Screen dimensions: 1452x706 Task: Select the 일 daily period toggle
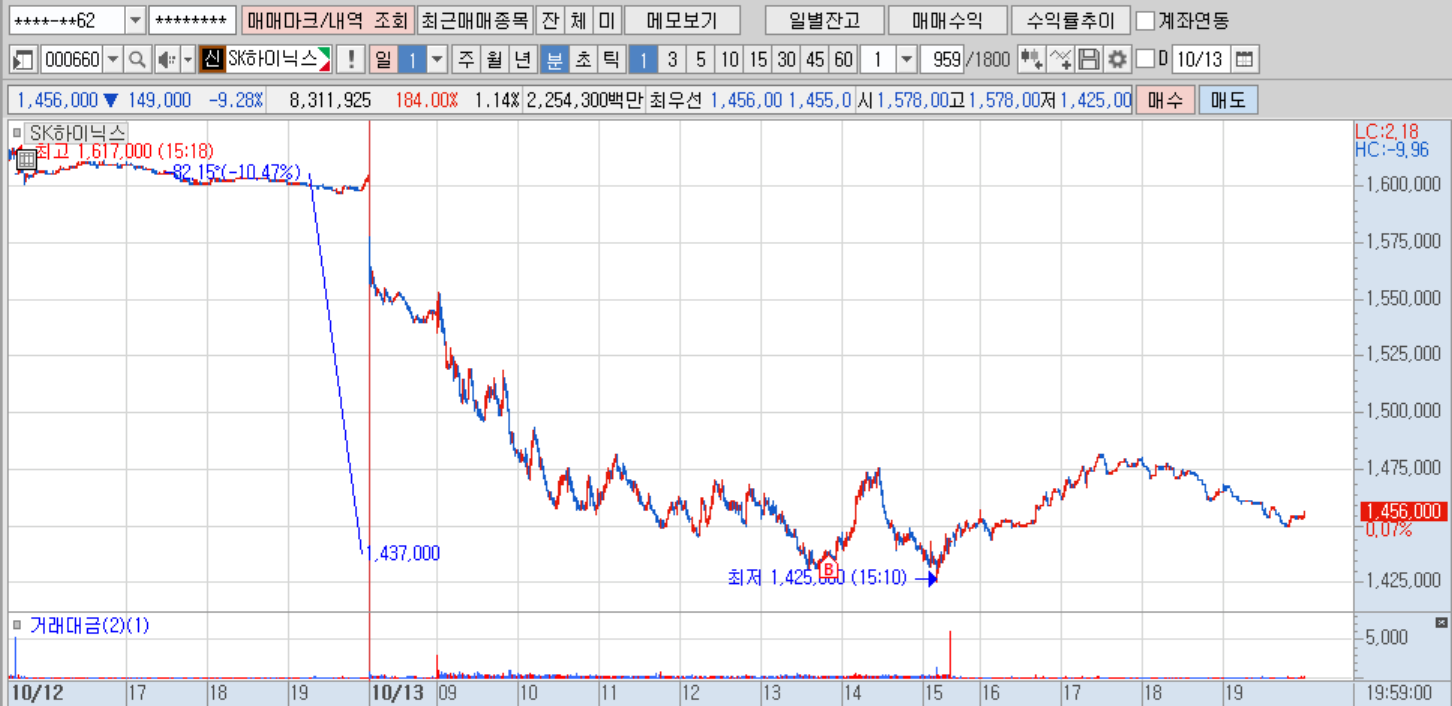pos(383,60)
